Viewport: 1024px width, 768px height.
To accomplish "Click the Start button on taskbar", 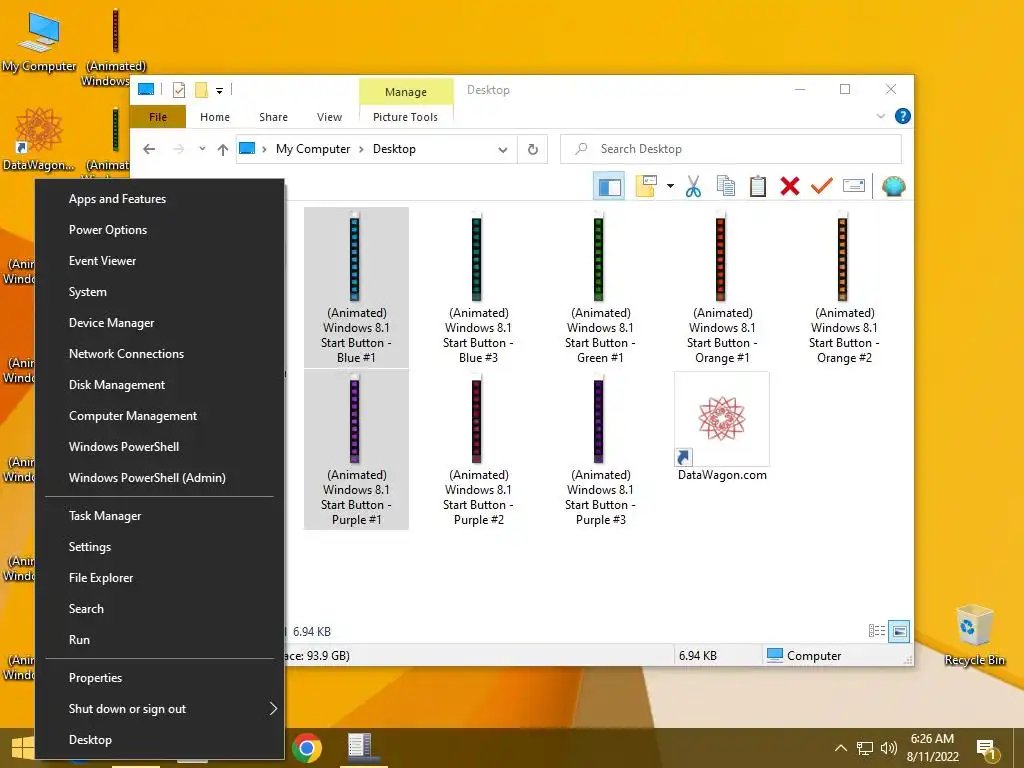I will point(21,748).
